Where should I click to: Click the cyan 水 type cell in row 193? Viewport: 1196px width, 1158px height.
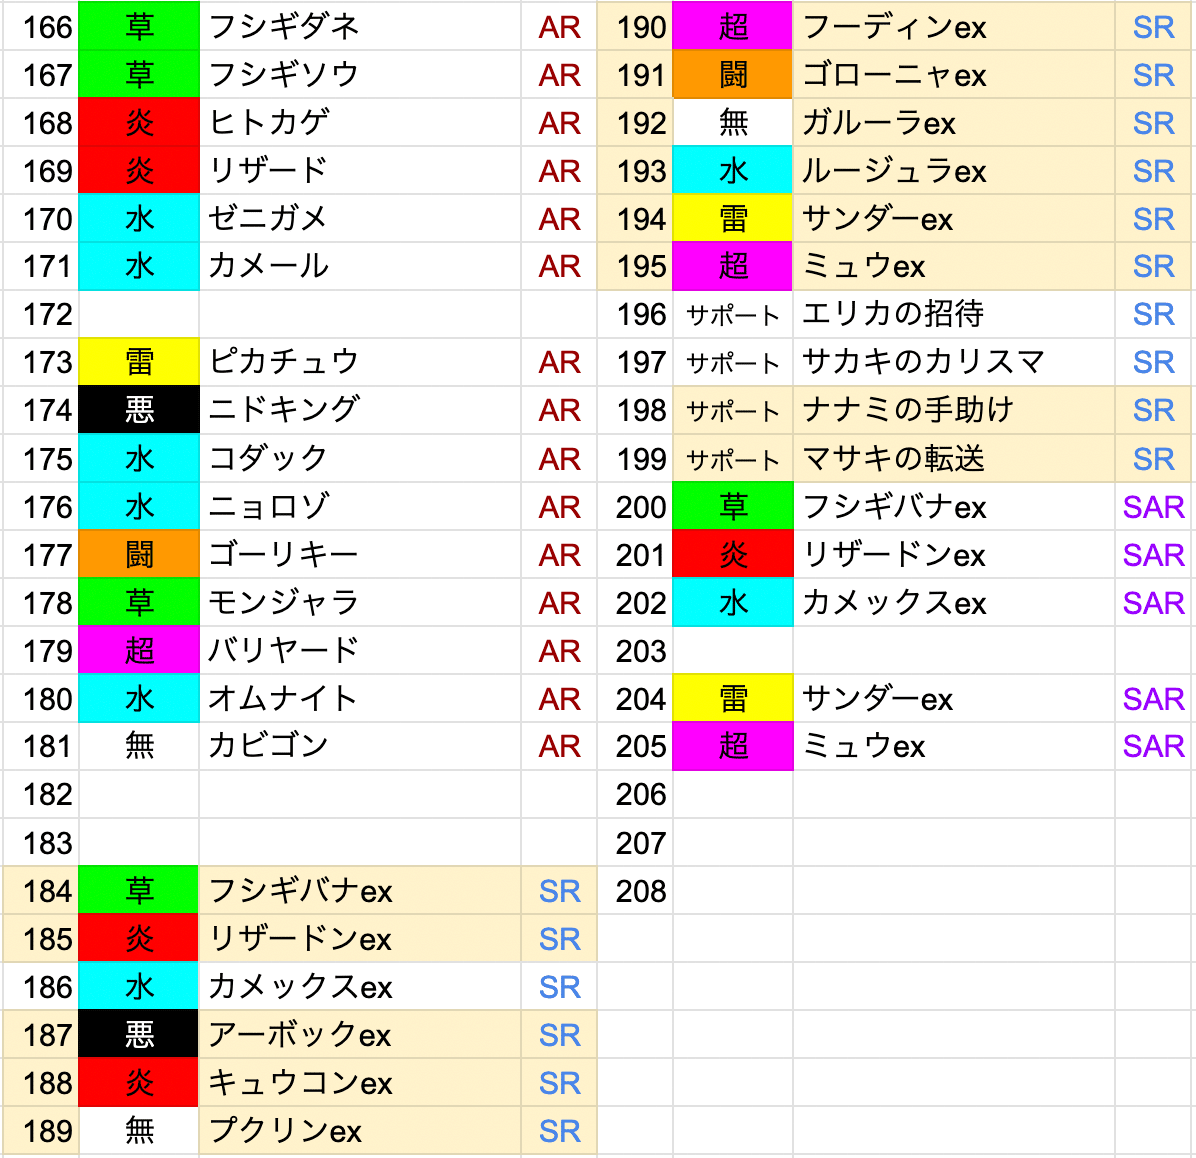732,171
